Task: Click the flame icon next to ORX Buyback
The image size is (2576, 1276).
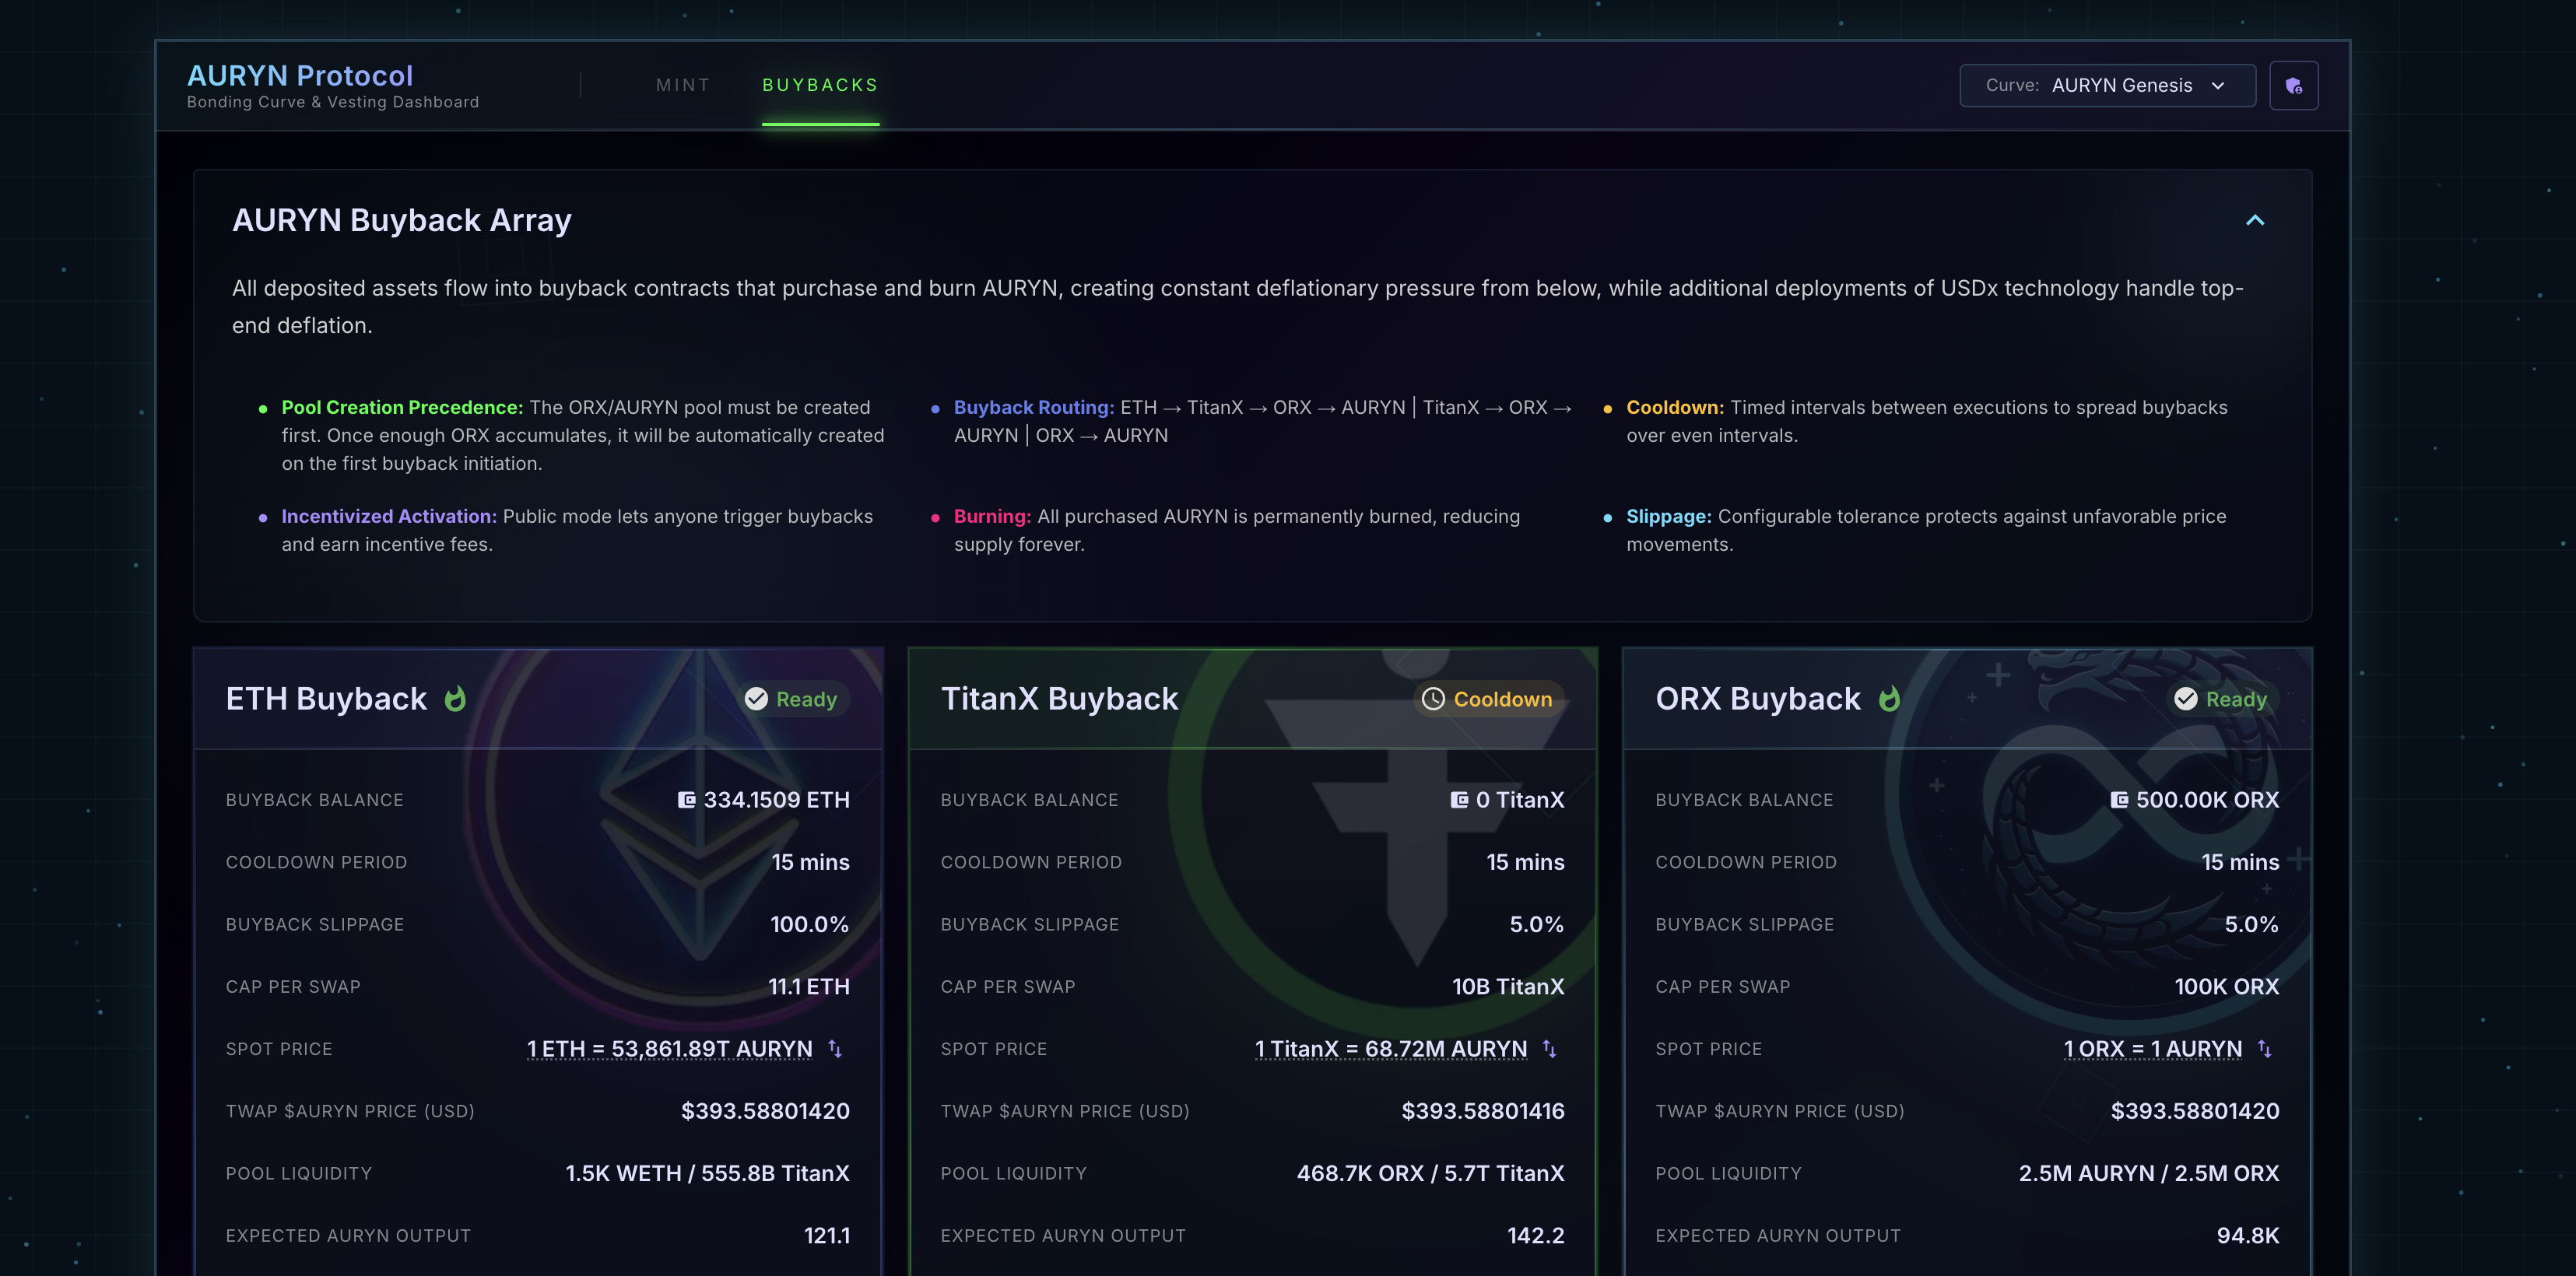Action: click(1888, 698)
